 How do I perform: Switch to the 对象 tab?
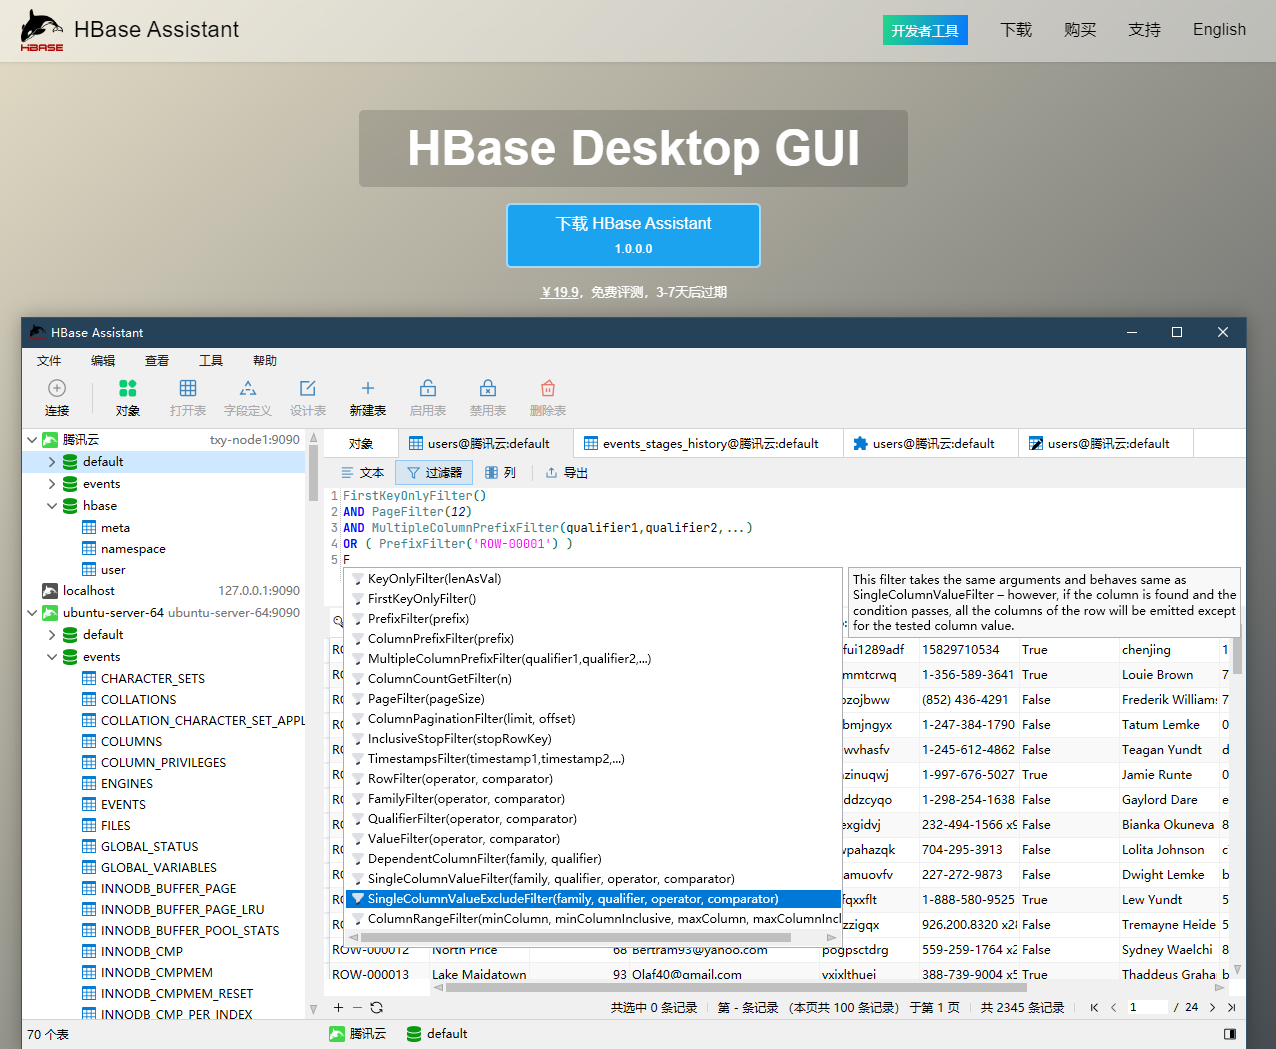pos(361,444)
